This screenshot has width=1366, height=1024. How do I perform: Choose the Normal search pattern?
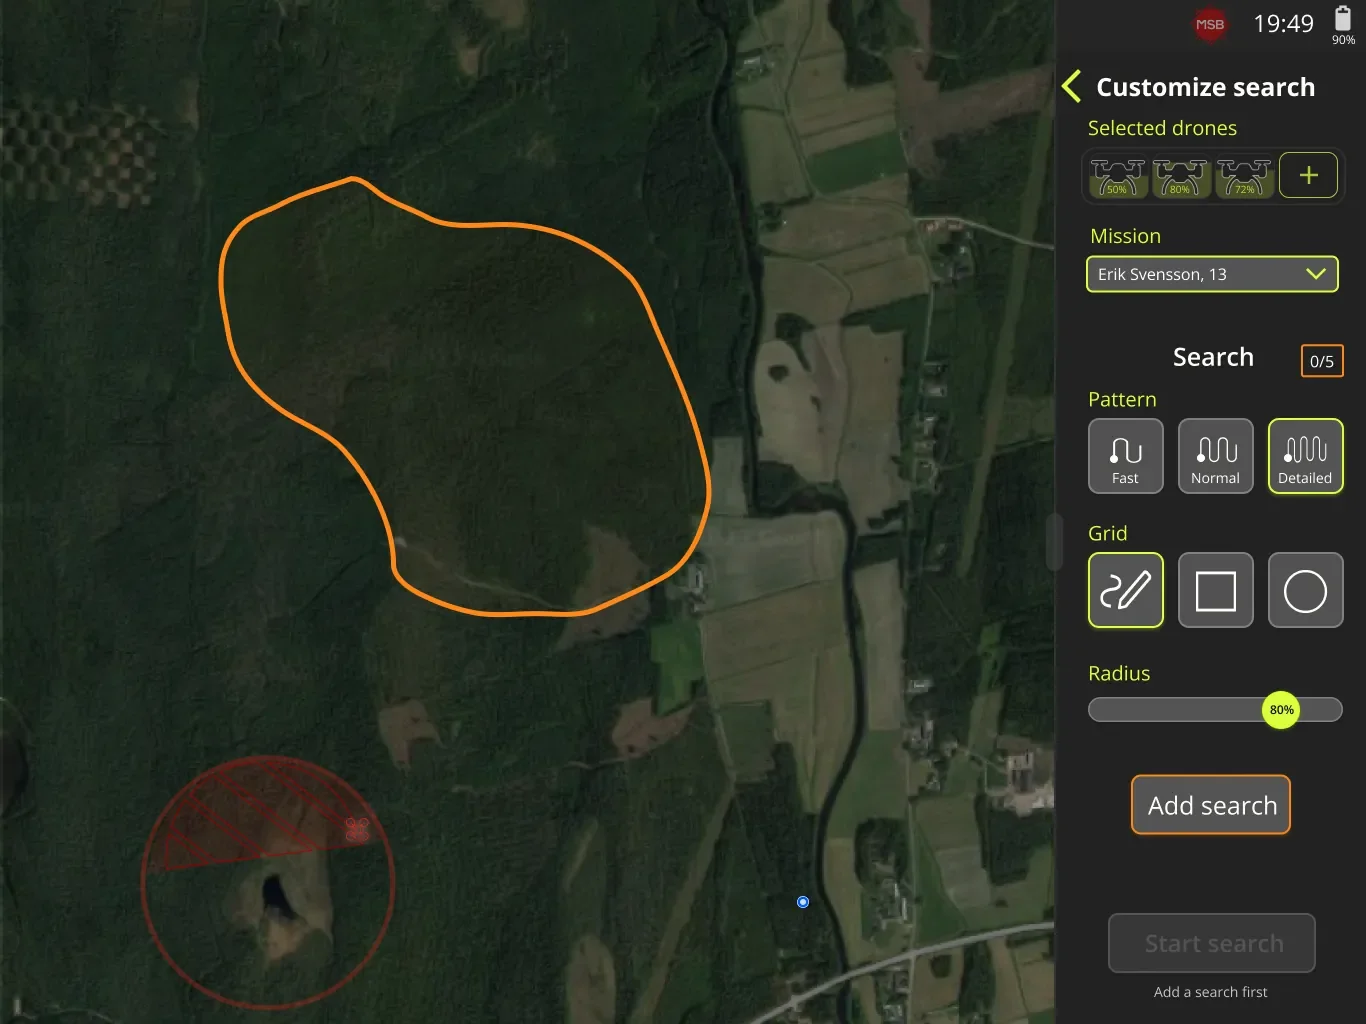1216,456
